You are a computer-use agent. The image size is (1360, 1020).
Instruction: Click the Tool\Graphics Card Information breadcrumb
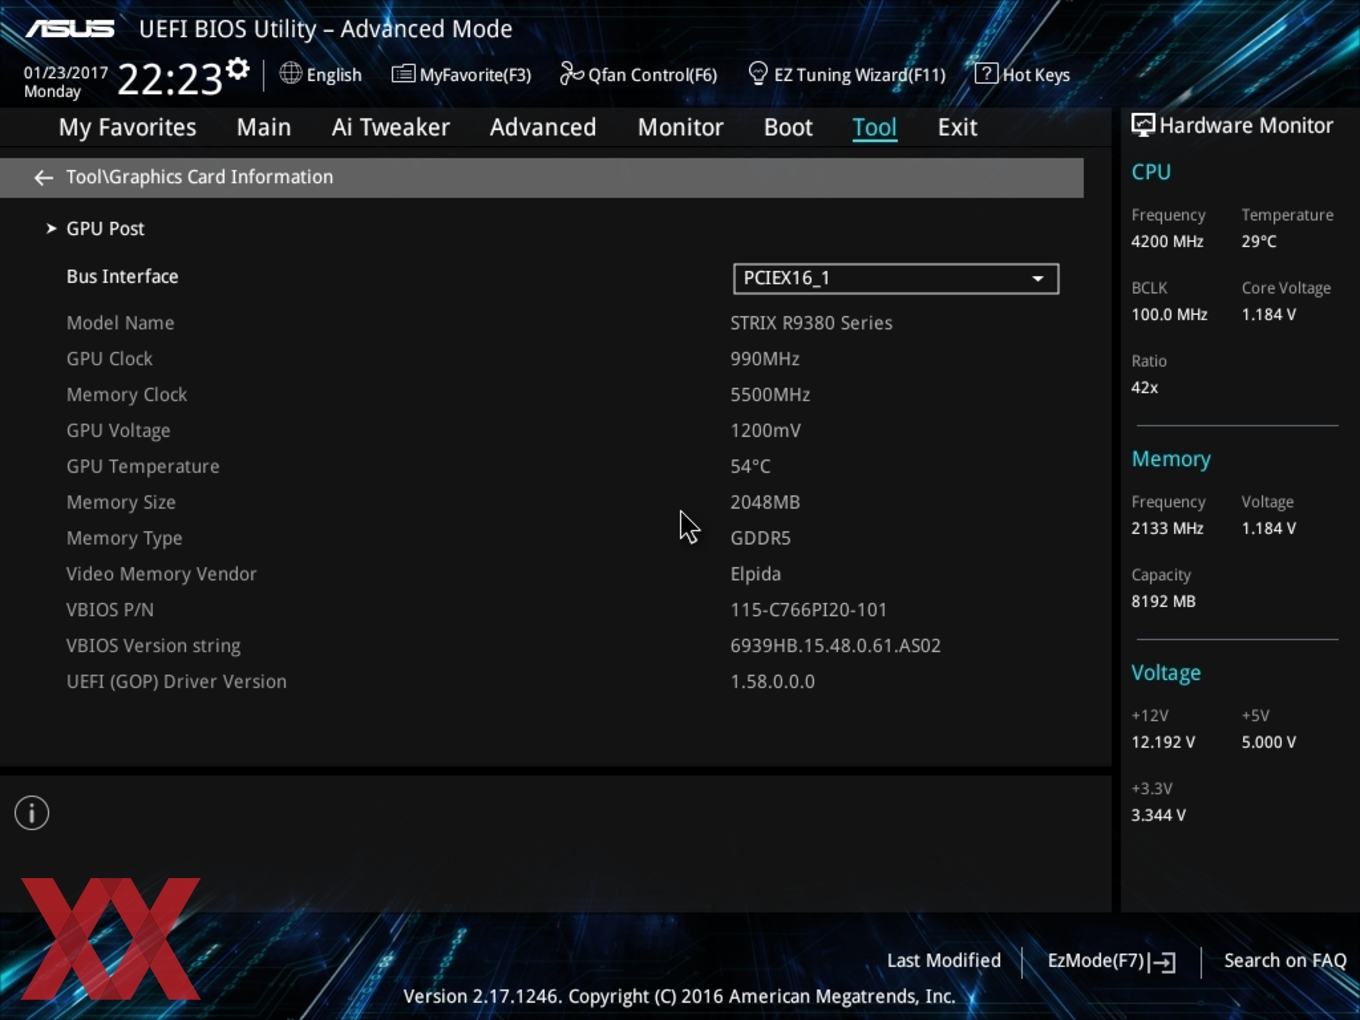[200, 177]
